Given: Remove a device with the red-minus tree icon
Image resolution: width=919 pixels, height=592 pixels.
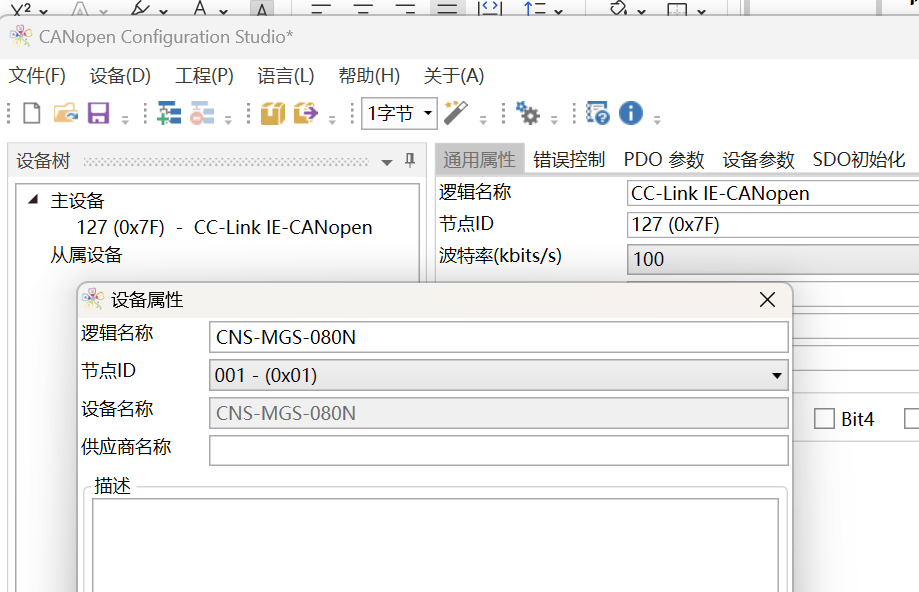Looking at the screenshot, I should 202,113.
